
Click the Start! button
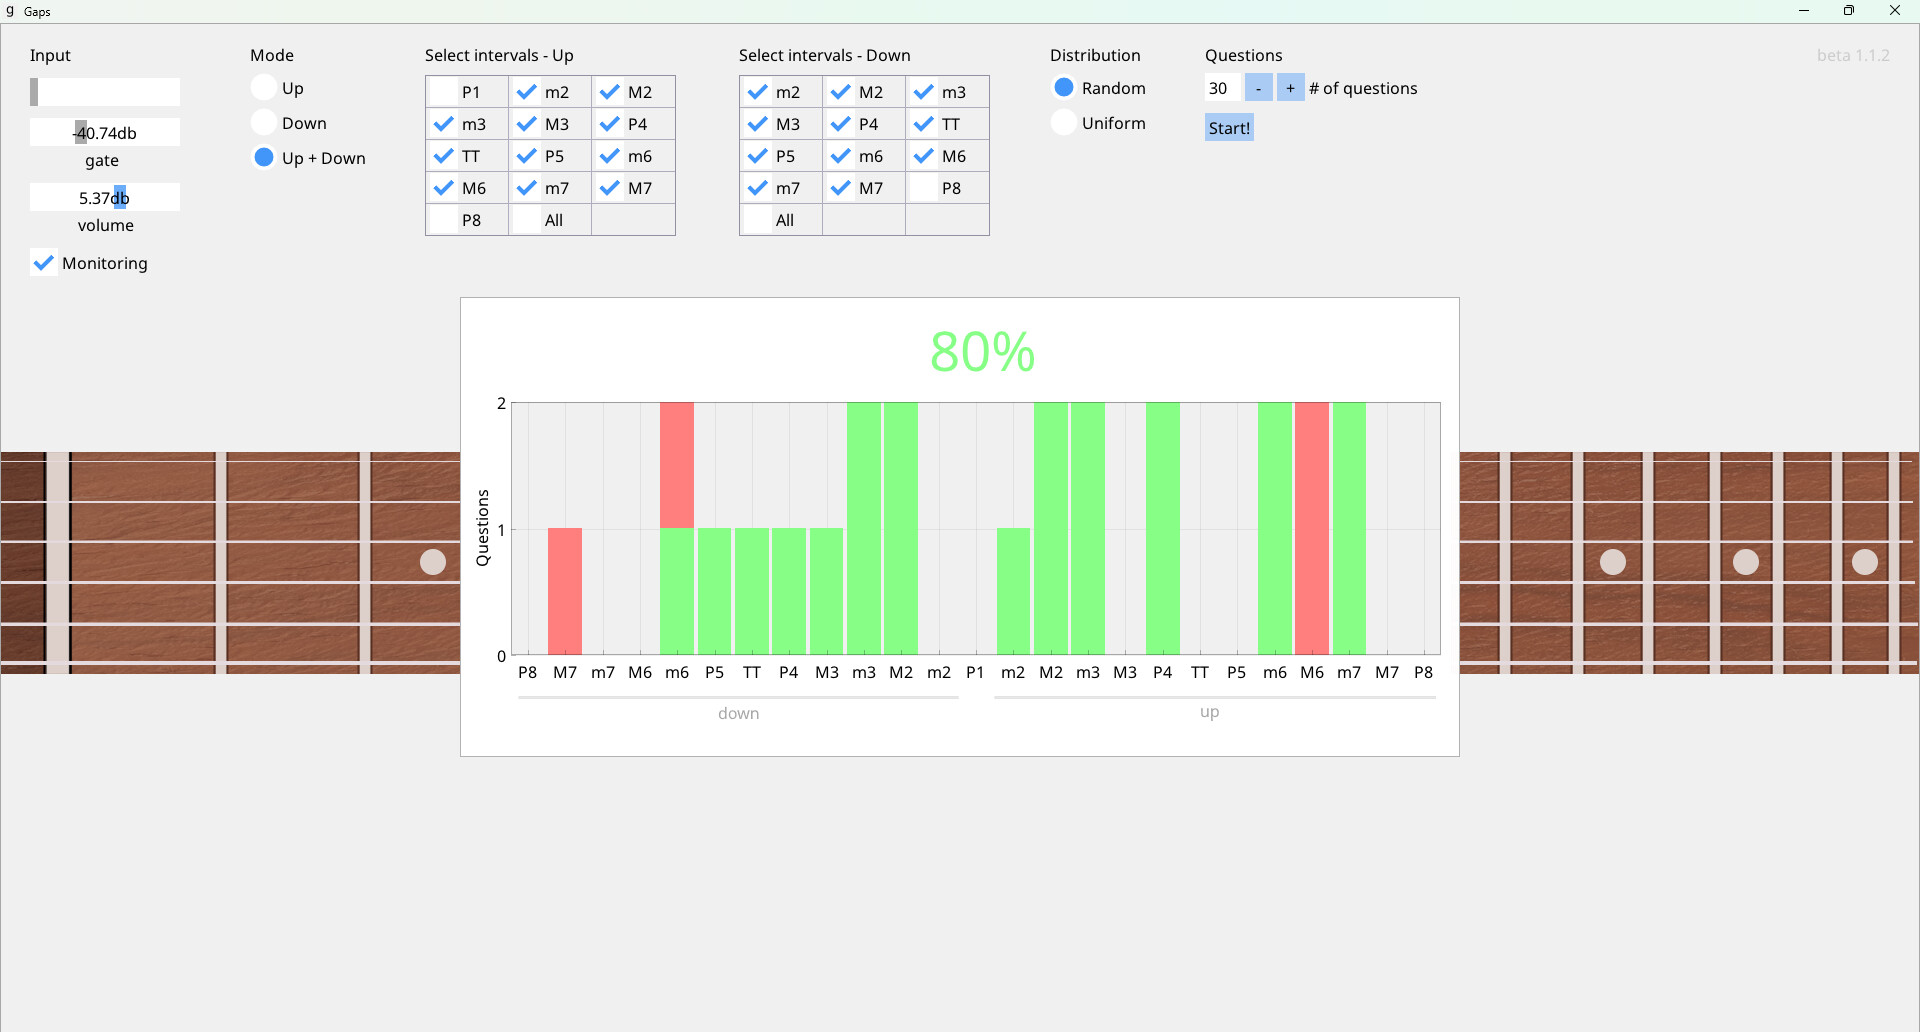click(x=1229, y=128)
